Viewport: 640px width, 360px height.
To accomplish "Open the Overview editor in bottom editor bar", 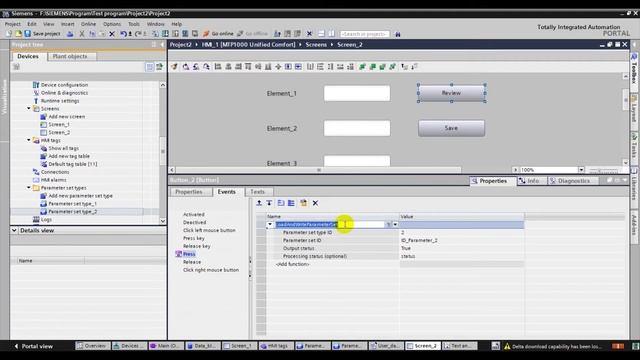I will [x=93, y=346].
